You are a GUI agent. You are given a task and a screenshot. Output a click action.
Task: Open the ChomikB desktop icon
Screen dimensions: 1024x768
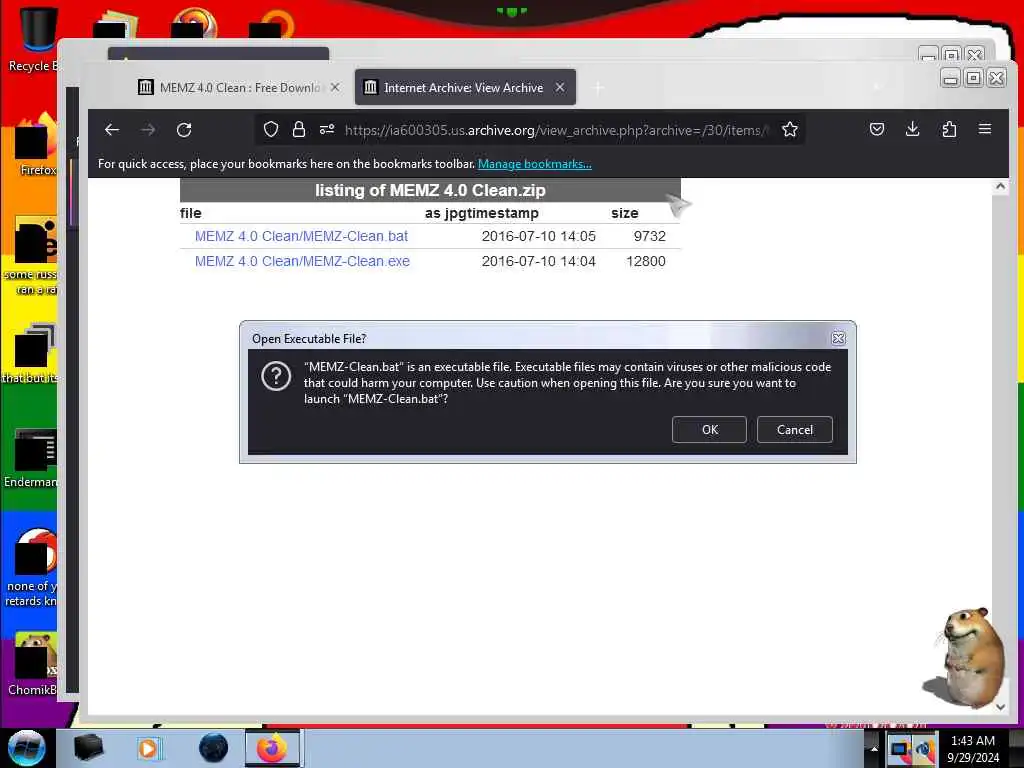pyautogui.click(x=33, y=664)
